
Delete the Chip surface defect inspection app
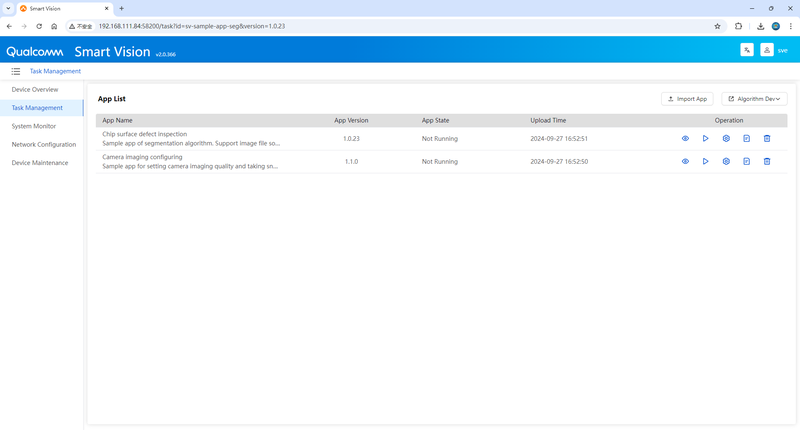pyautogui.click(x=767, y=138)
